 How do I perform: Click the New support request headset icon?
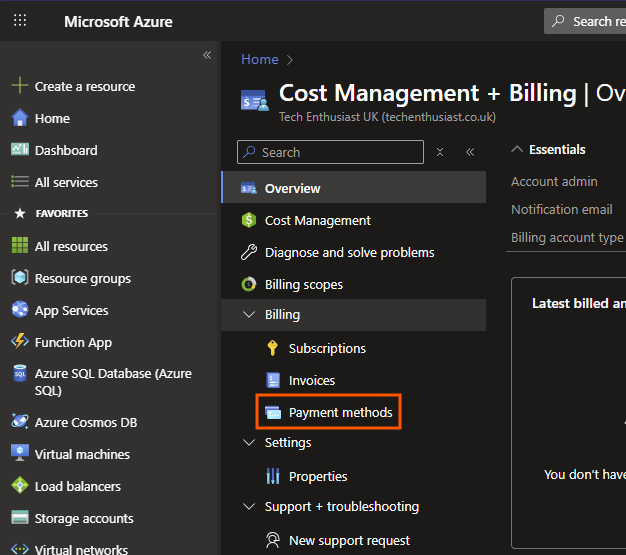coord(273,540)
